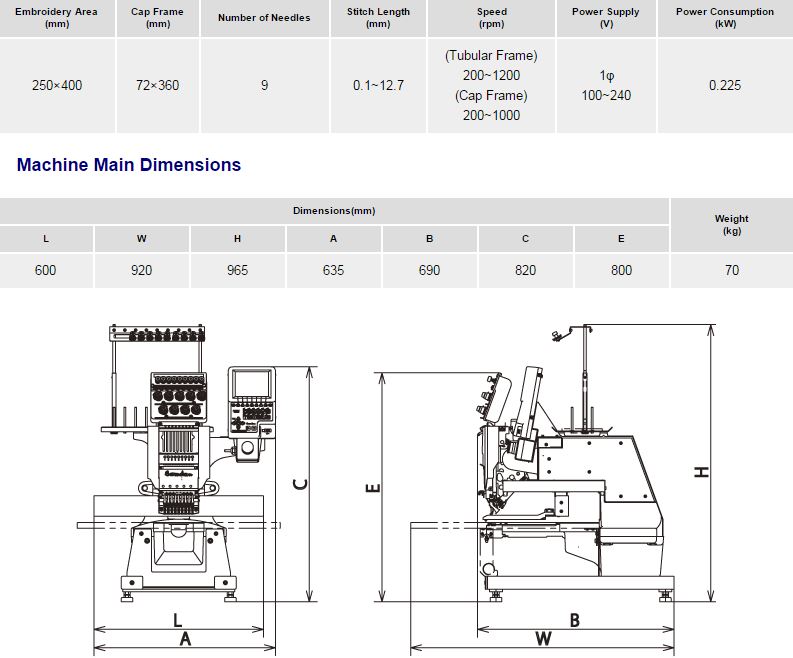
Task: Click the C label on the front-view diagram
Action: pyautogui.click(x=300, y=484)
